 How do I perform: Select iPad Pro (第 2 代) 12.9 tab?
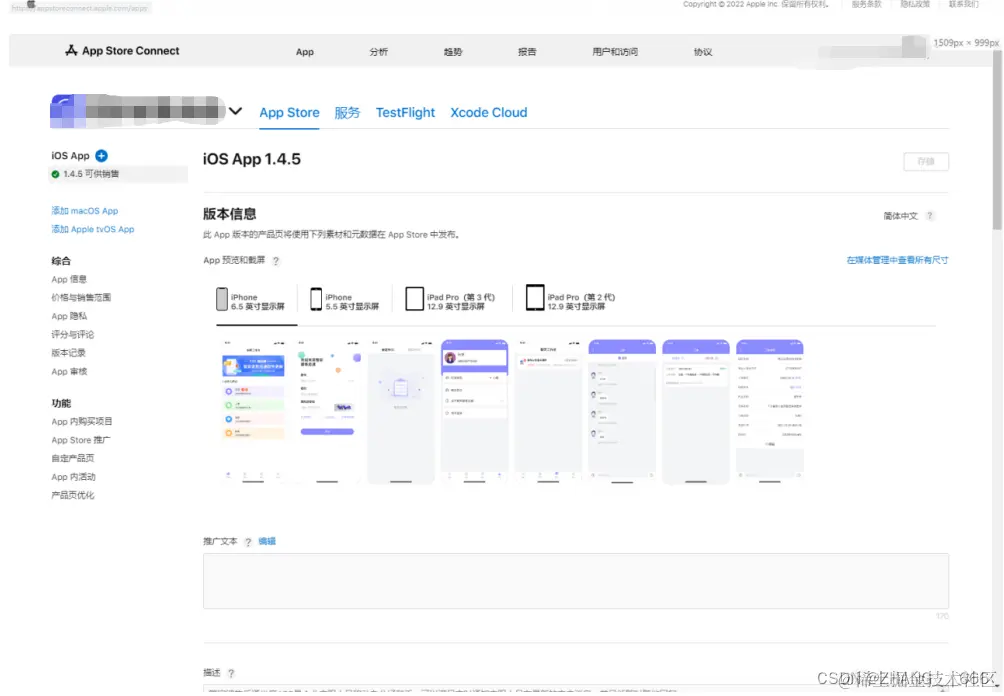(571, 300)
